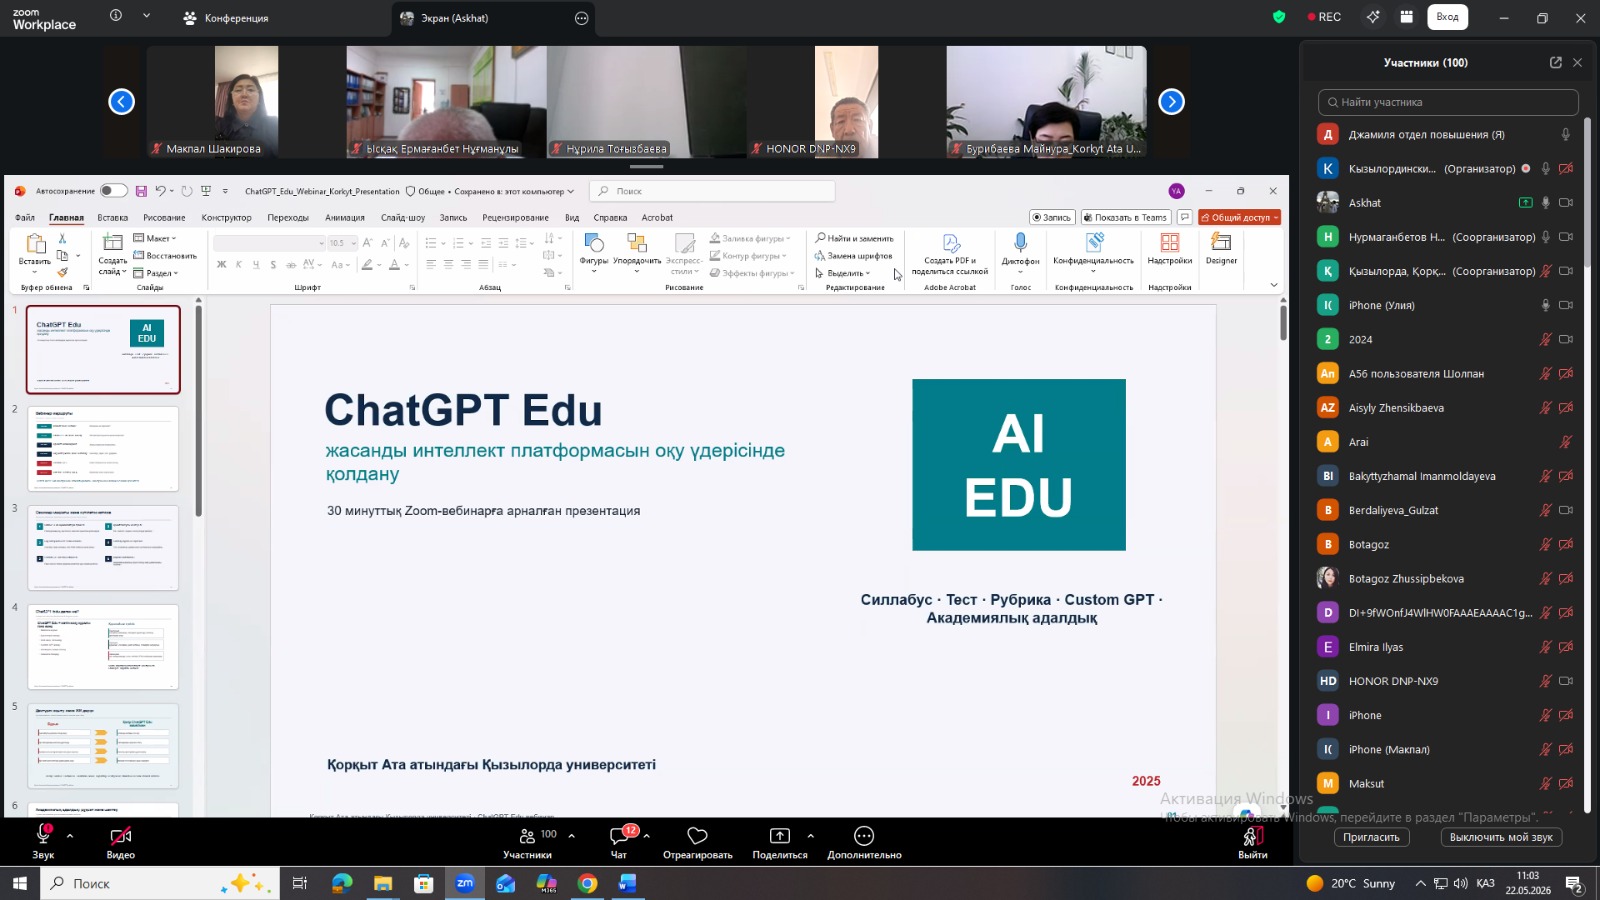Click the Format Painter brush icon
Viewport: 1600px width, 900px height.
point(62,272)
